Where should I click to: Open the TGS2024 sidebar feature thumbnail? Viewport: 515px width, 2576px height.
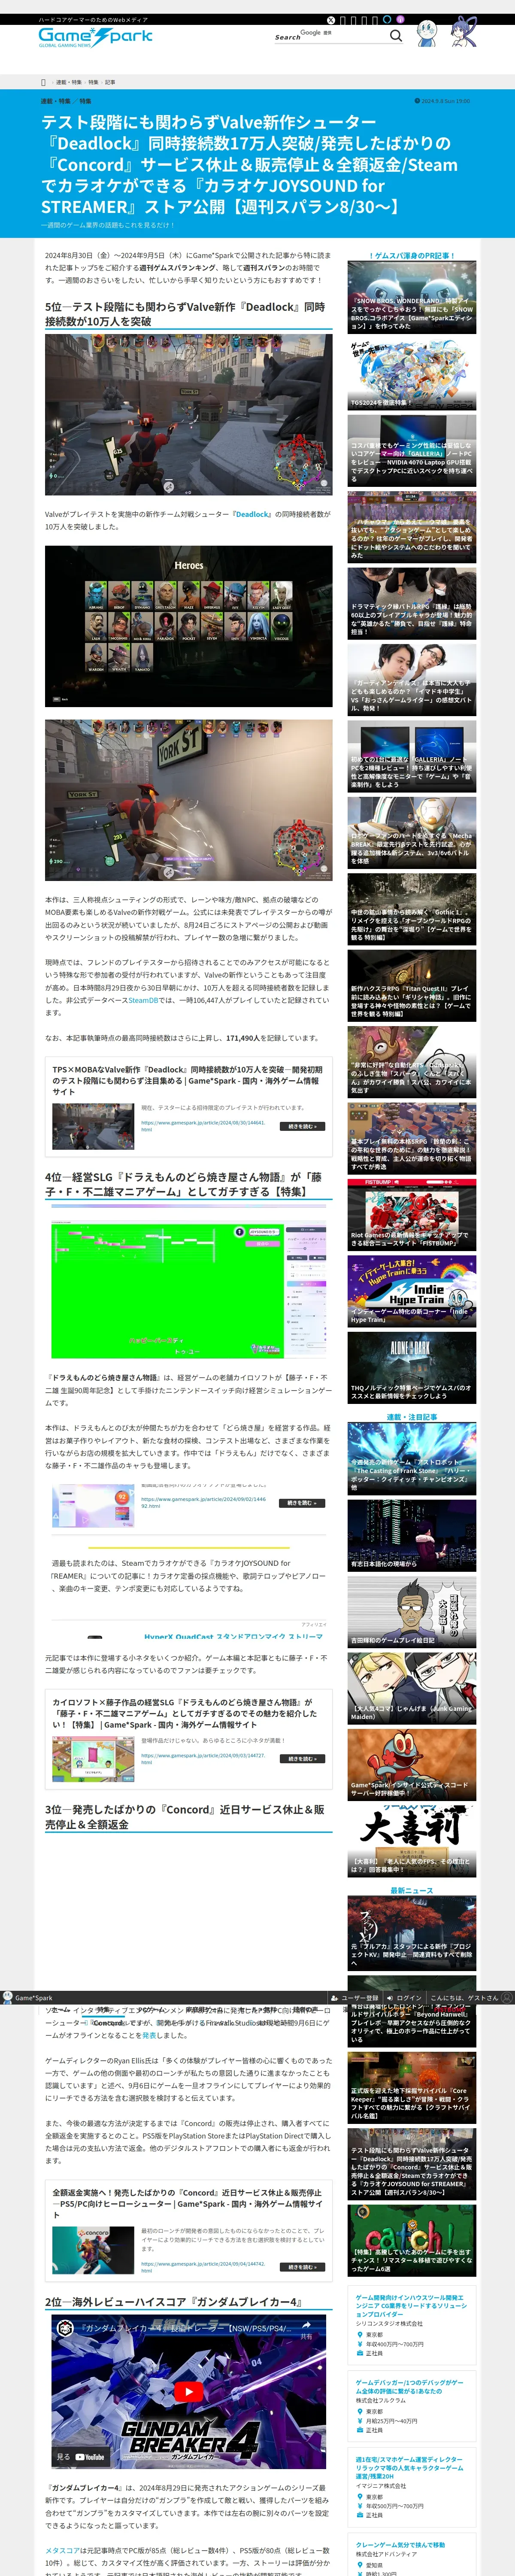click(411, 373)
